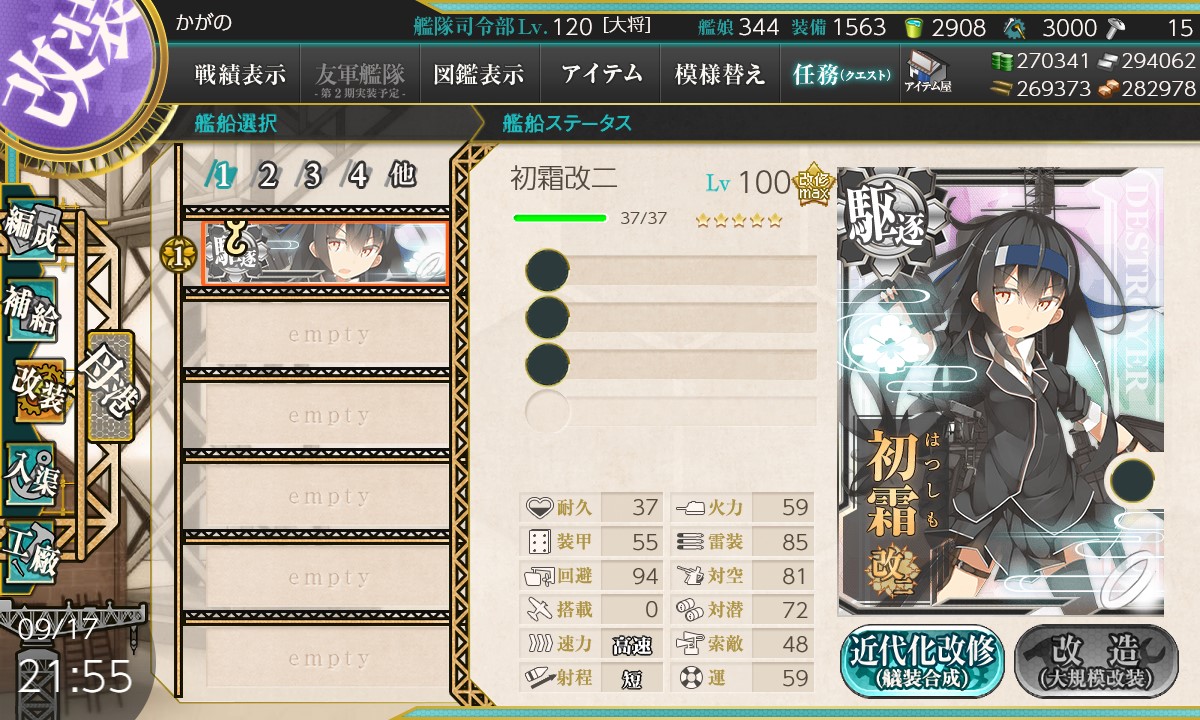Viewport: 1200px width, 720px height.
Task: Click the 改装 sidebar icon
Action: tap(37, 390)
